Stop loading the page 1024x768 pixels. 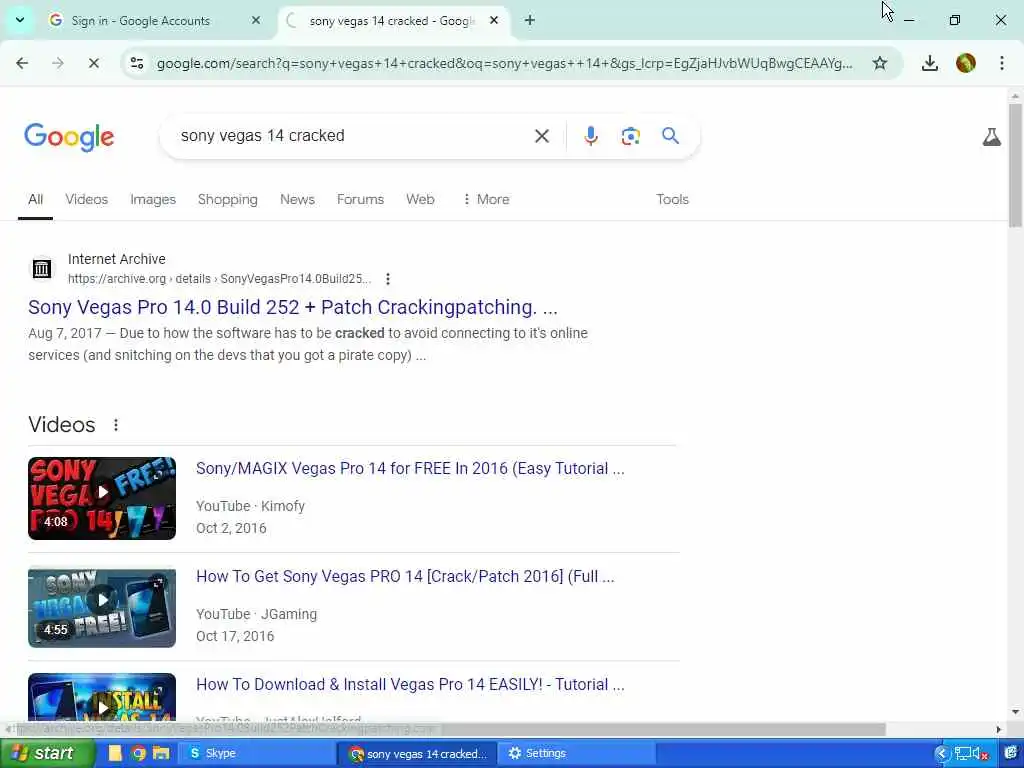(x=93, y=63)
